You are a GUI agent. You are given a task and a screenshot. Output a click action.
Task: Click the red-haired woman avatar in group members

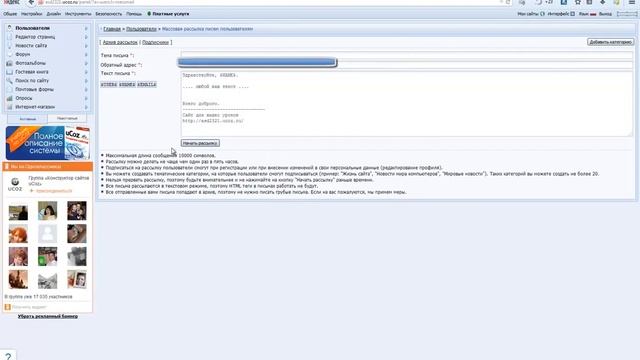coord(18,234)
